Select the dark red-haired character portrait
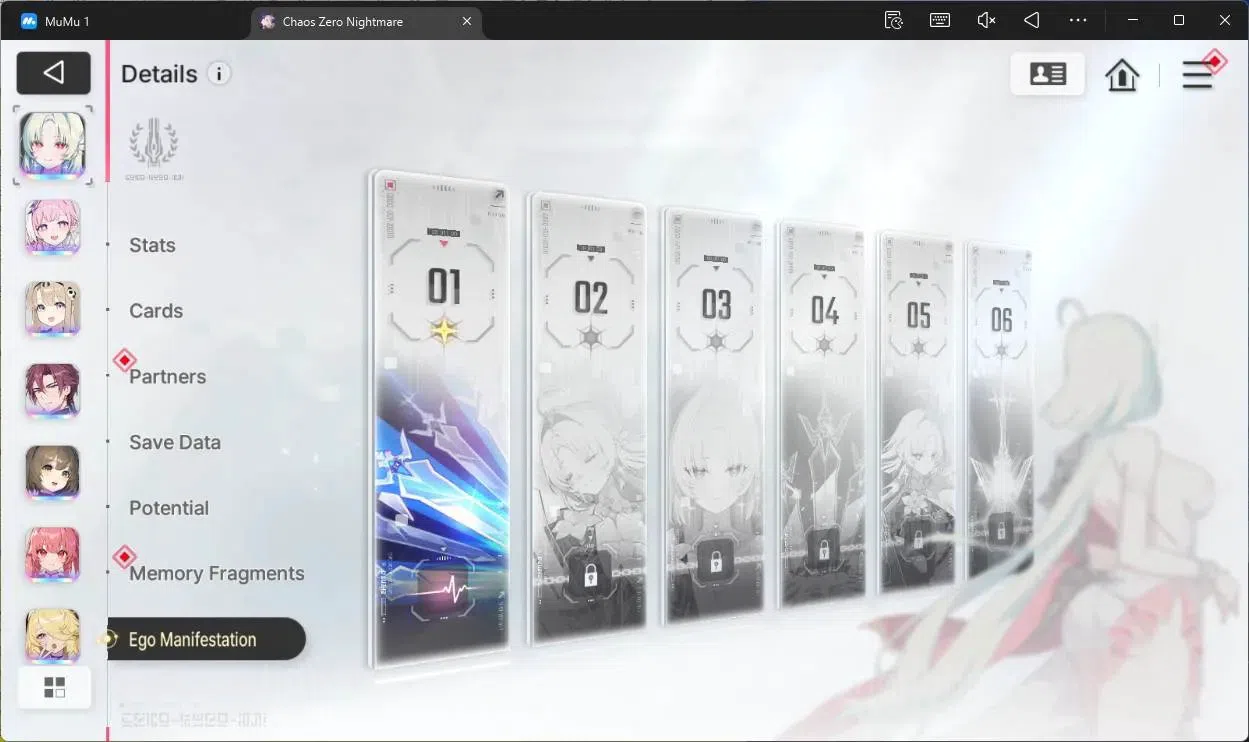 (53, 391)
